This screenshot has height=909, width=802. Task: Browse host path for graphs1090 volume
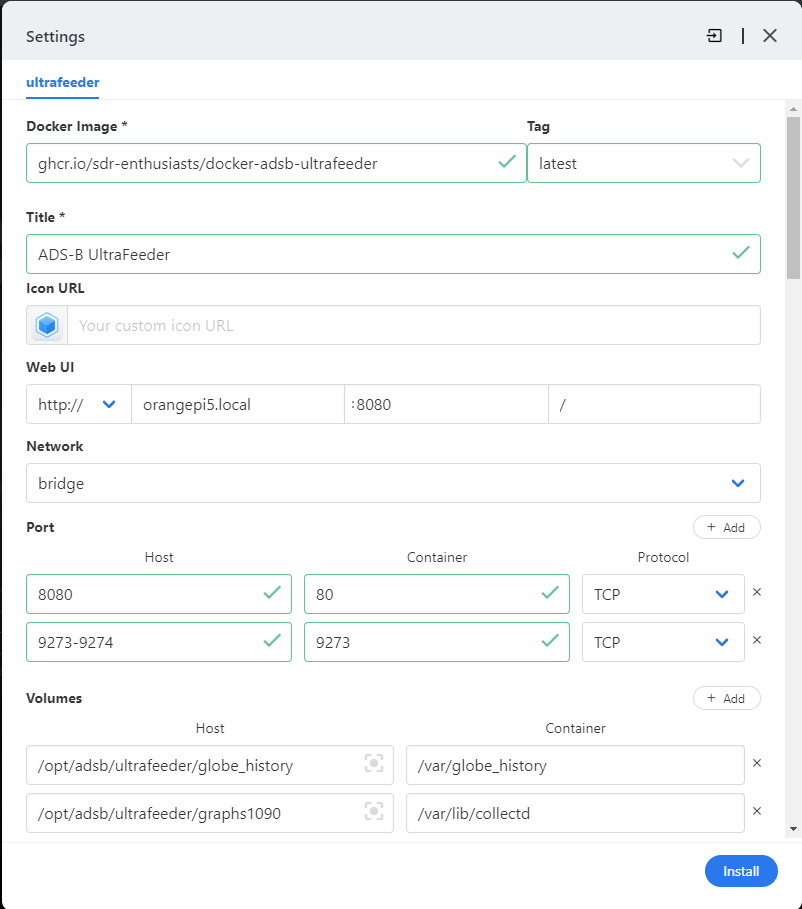tap(374, 811)
